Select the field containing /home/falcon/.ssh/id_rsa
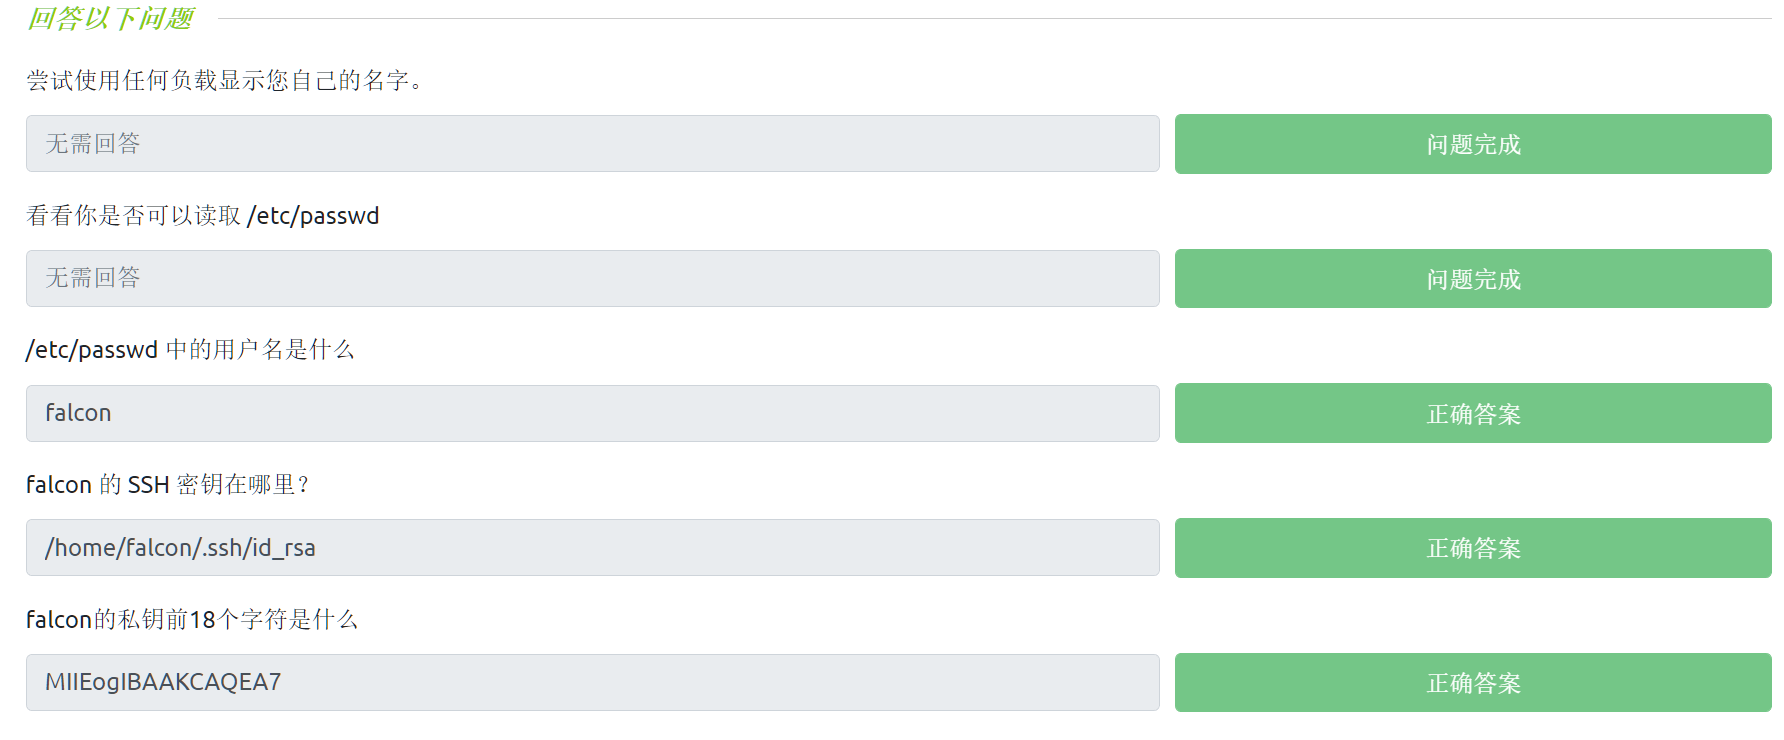 pos(592,548)
